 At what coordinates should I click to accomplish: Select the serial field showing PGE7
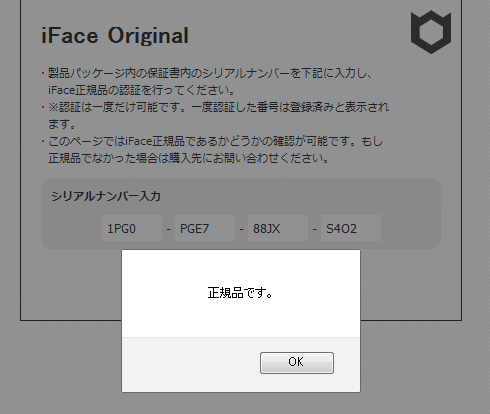click(205, 228)
